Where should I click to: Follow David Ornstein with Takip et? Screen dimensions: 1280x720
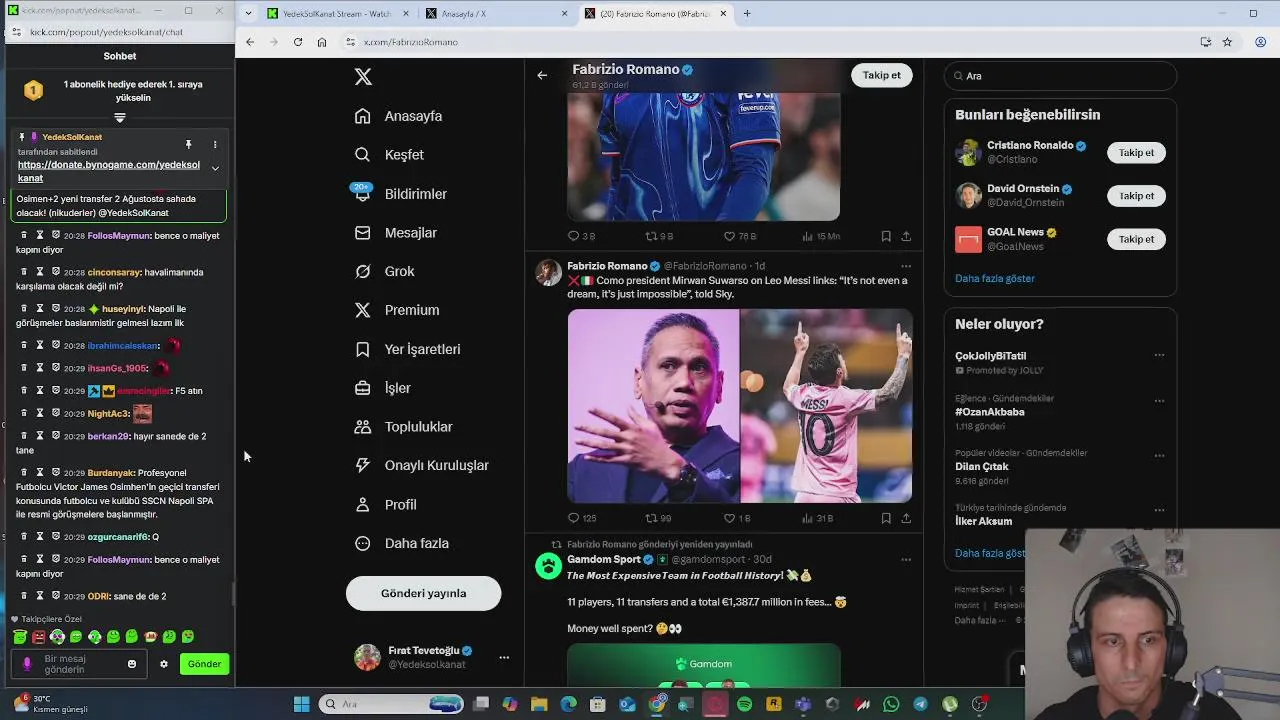(x=1136, y=196)
